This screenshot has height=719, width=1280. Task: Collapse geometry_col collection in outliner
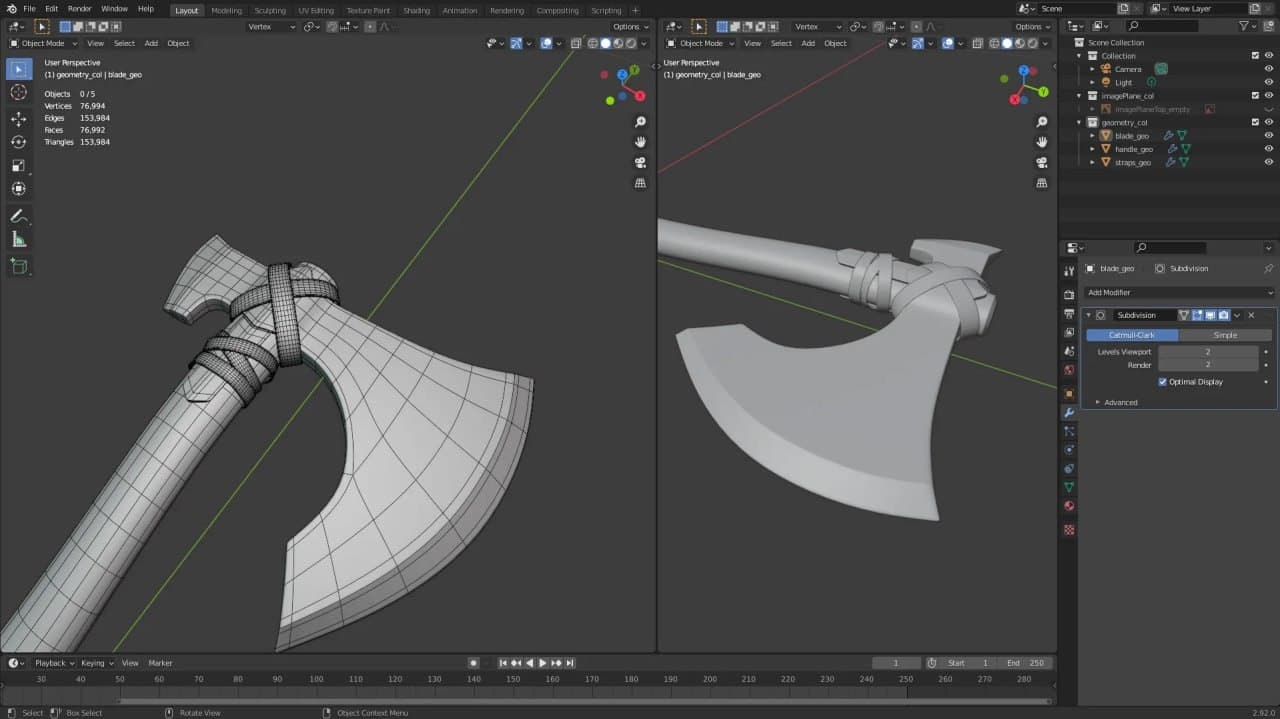[1080, 122]
